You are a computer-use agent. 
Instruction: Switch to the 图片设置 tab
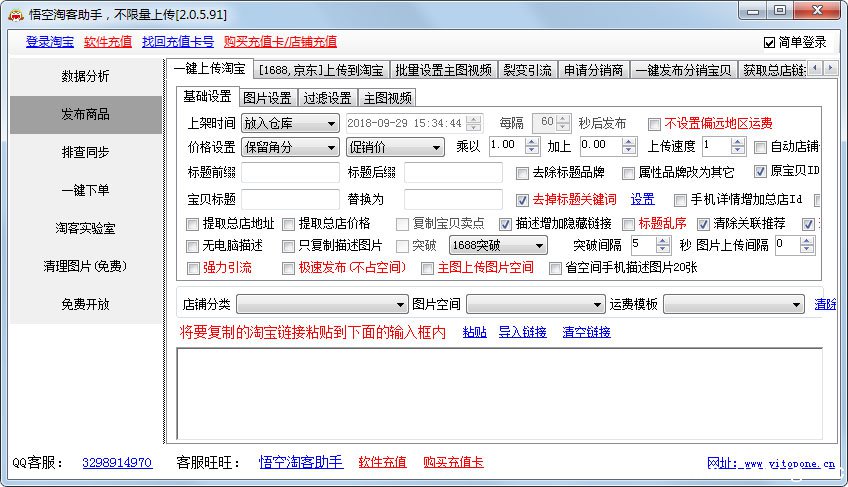pos(267,98)
